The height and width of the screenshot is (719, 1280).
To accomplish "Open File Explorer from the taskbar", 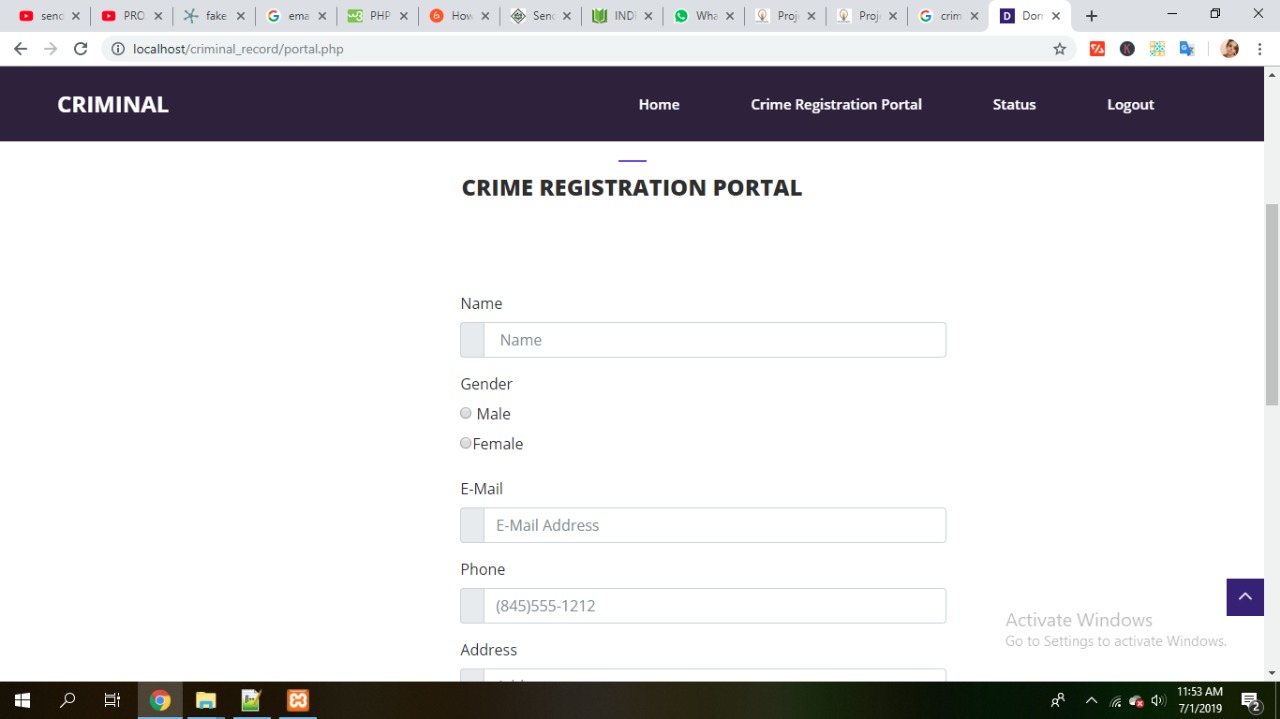I will [x=206, y=700].
